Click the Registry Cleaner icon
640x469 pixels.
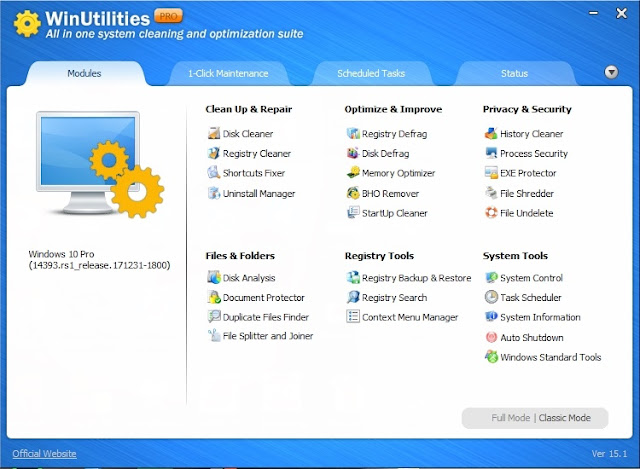[213, 153]
